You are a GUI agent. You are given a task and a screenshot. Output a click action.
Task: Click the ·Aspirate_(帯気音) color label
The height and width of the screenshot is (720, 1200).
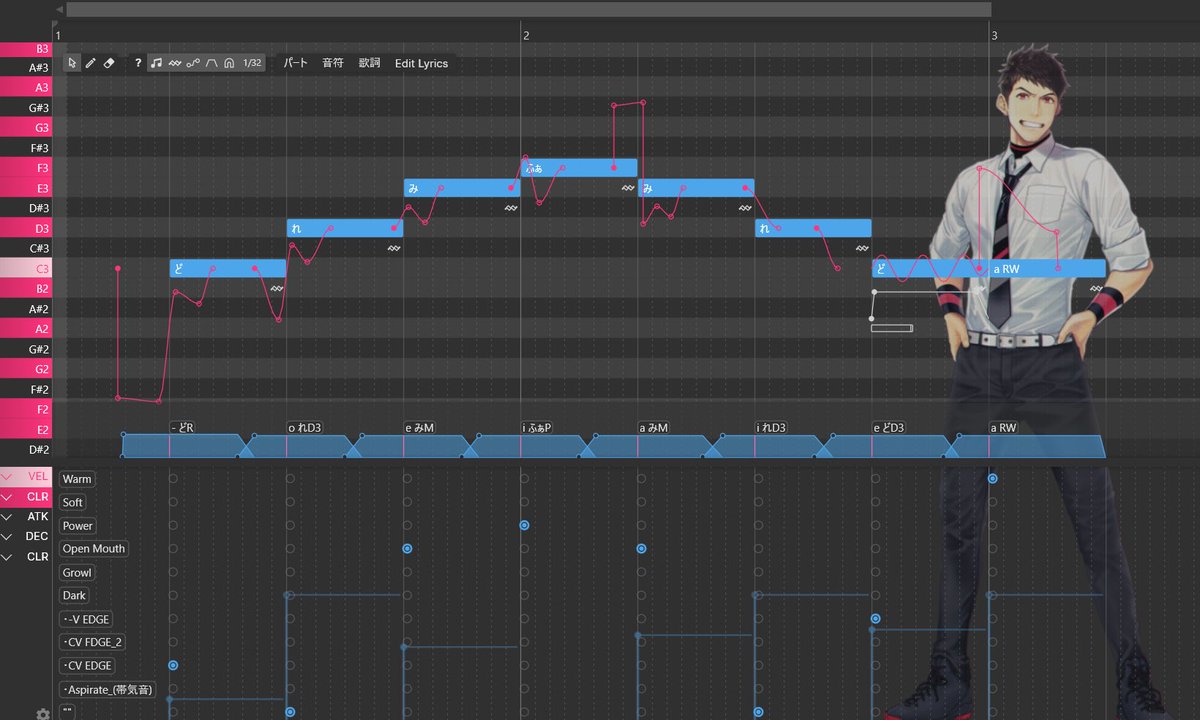[108, 689]
